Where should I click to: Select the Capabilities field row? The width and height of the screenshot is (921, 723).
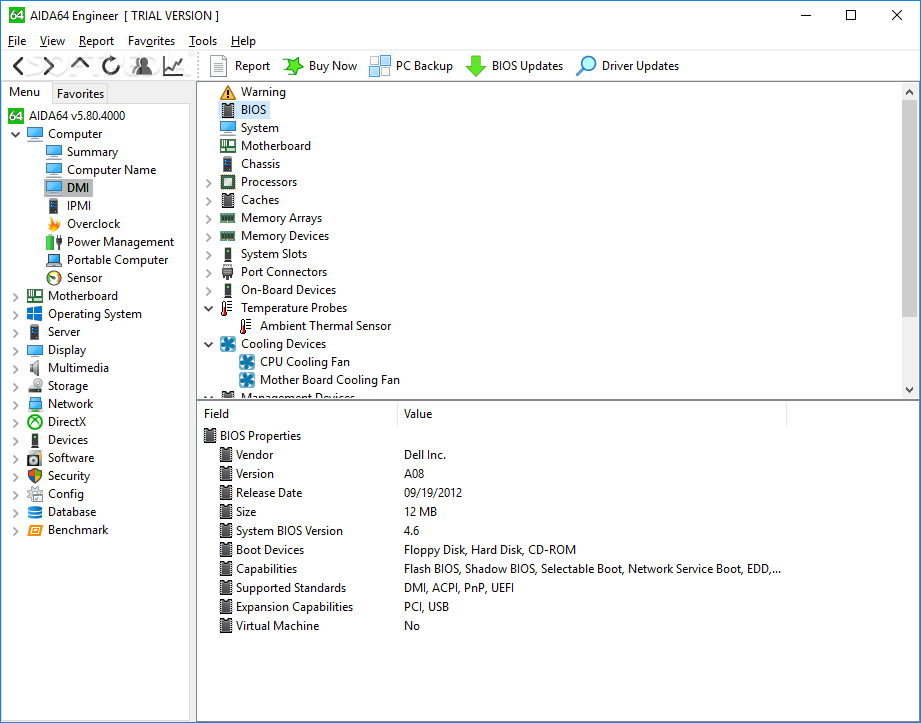(x=266, y=569)
